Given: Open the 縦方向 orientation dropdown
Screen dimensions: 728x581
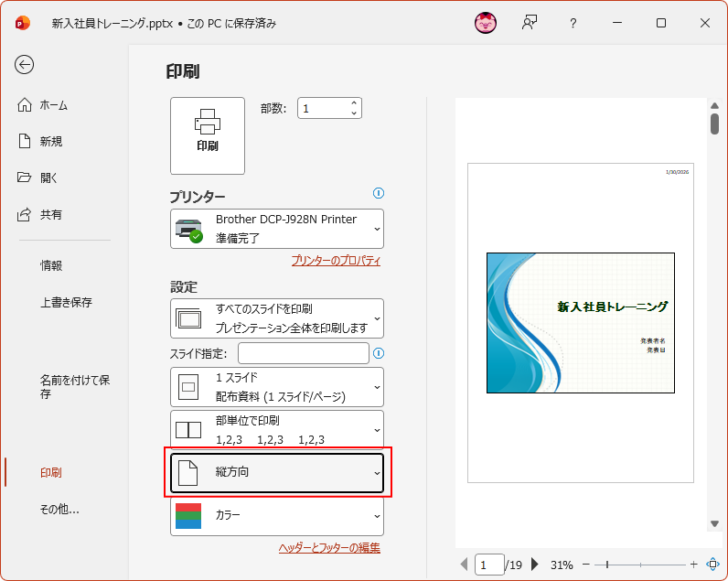Looking at the screenshot, I should tap(277, 473).
